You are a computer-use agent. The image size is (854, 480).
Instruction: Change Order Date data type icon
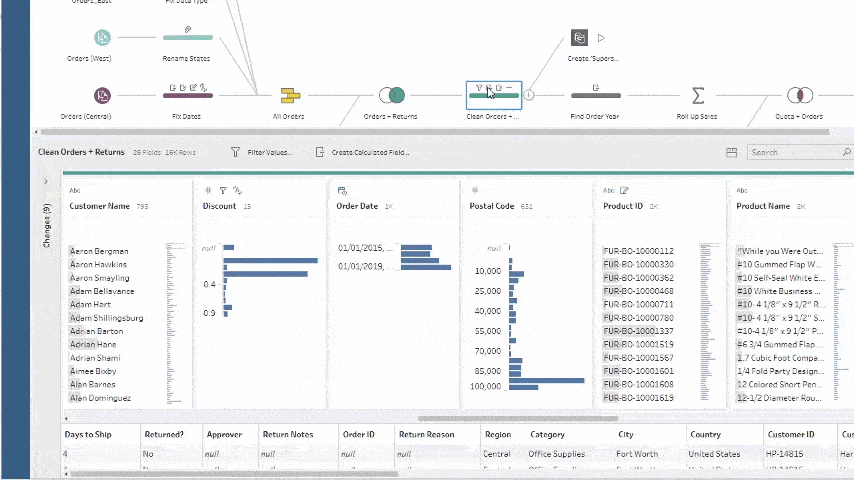point(342,189)
